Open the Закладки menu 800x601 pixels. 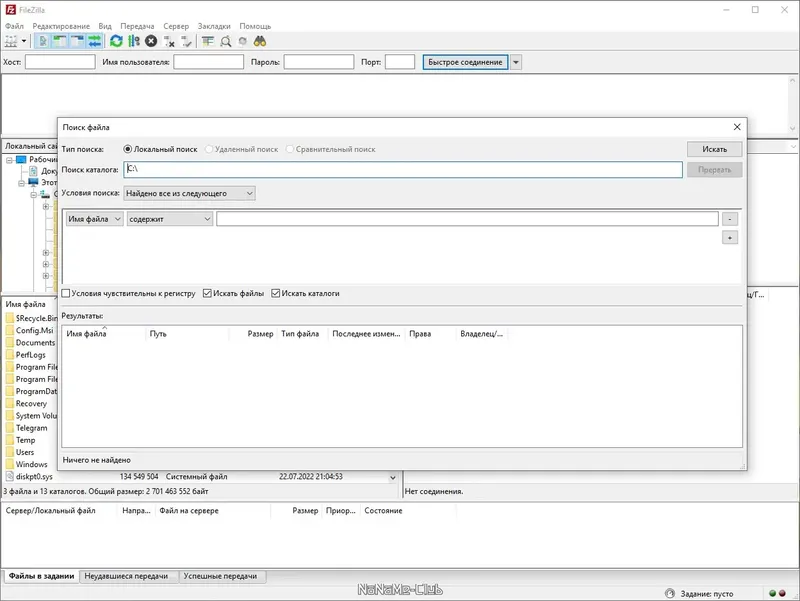tap(214, 26)
